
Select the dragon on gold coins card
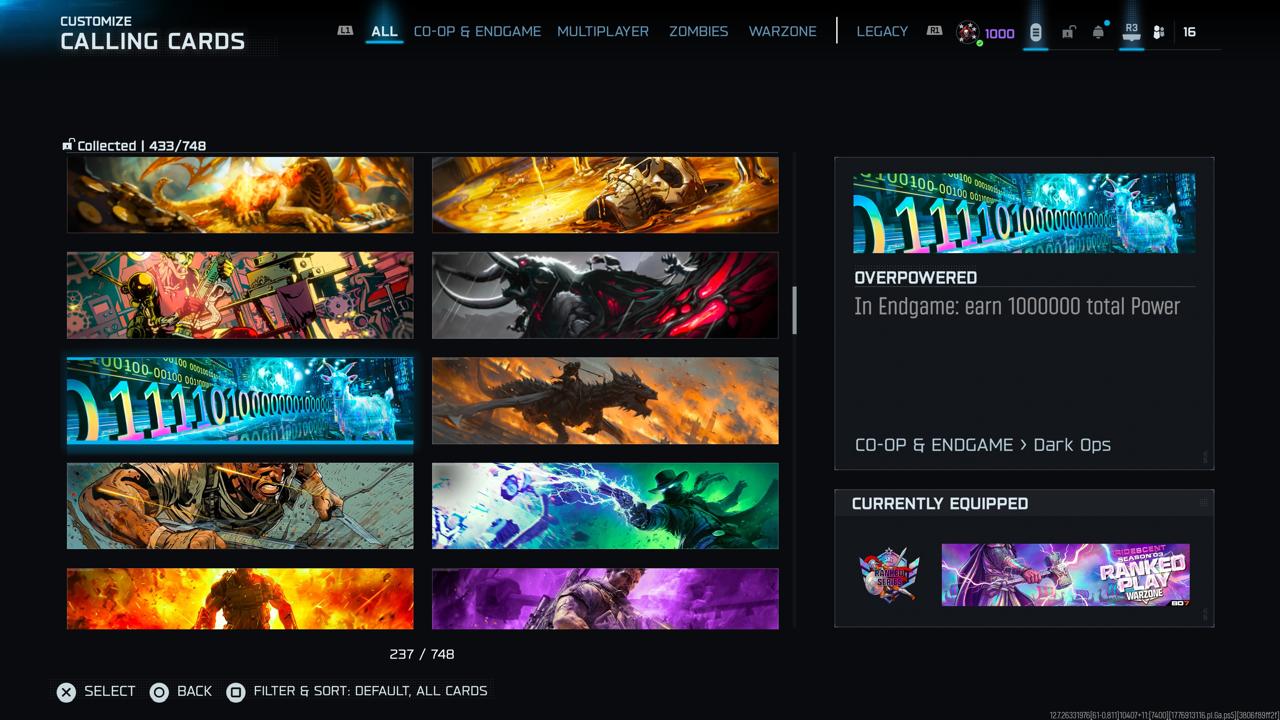point(240,194)
